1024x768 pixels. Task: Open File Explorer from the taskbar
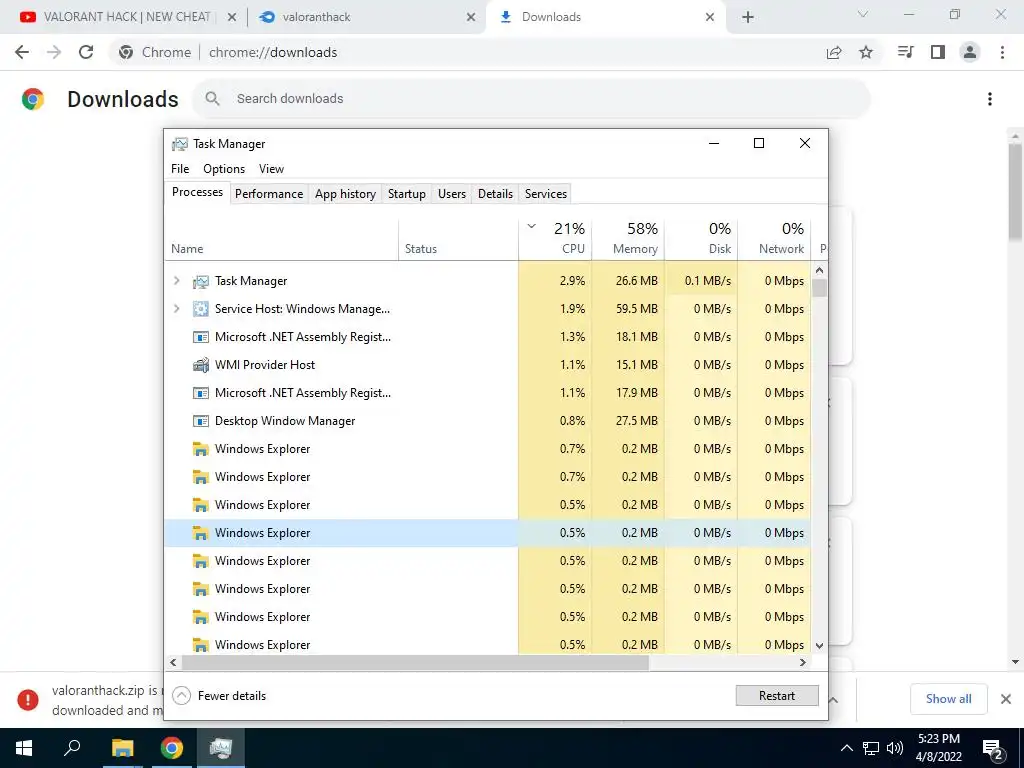(x=122, y=748)
